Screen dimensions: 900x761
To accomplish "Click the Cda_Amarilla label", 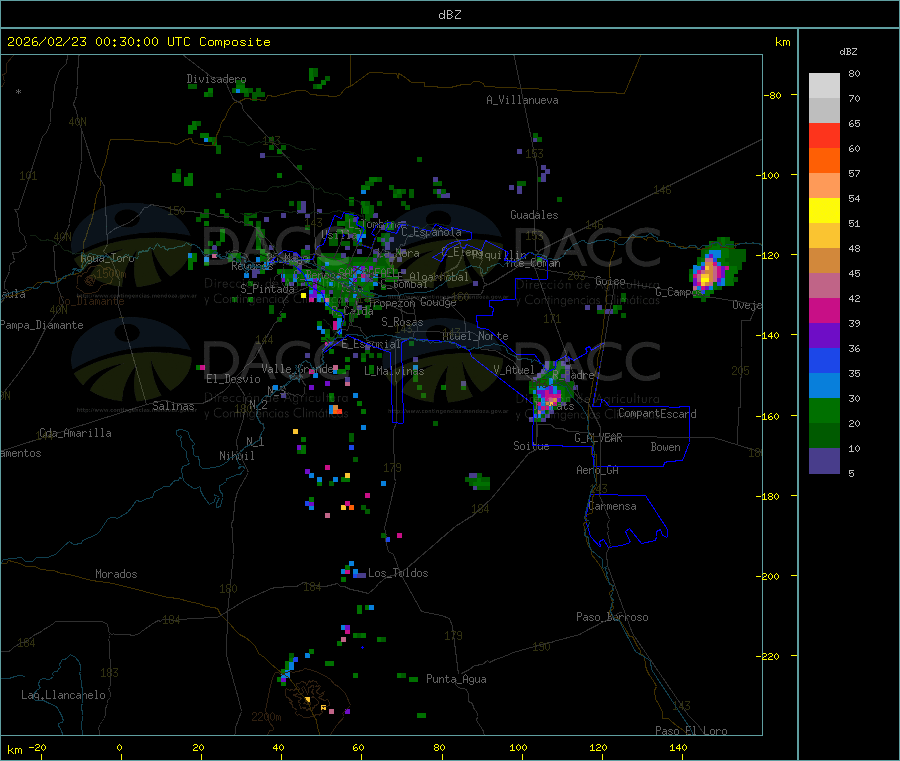I will click(x=75, y=433).
